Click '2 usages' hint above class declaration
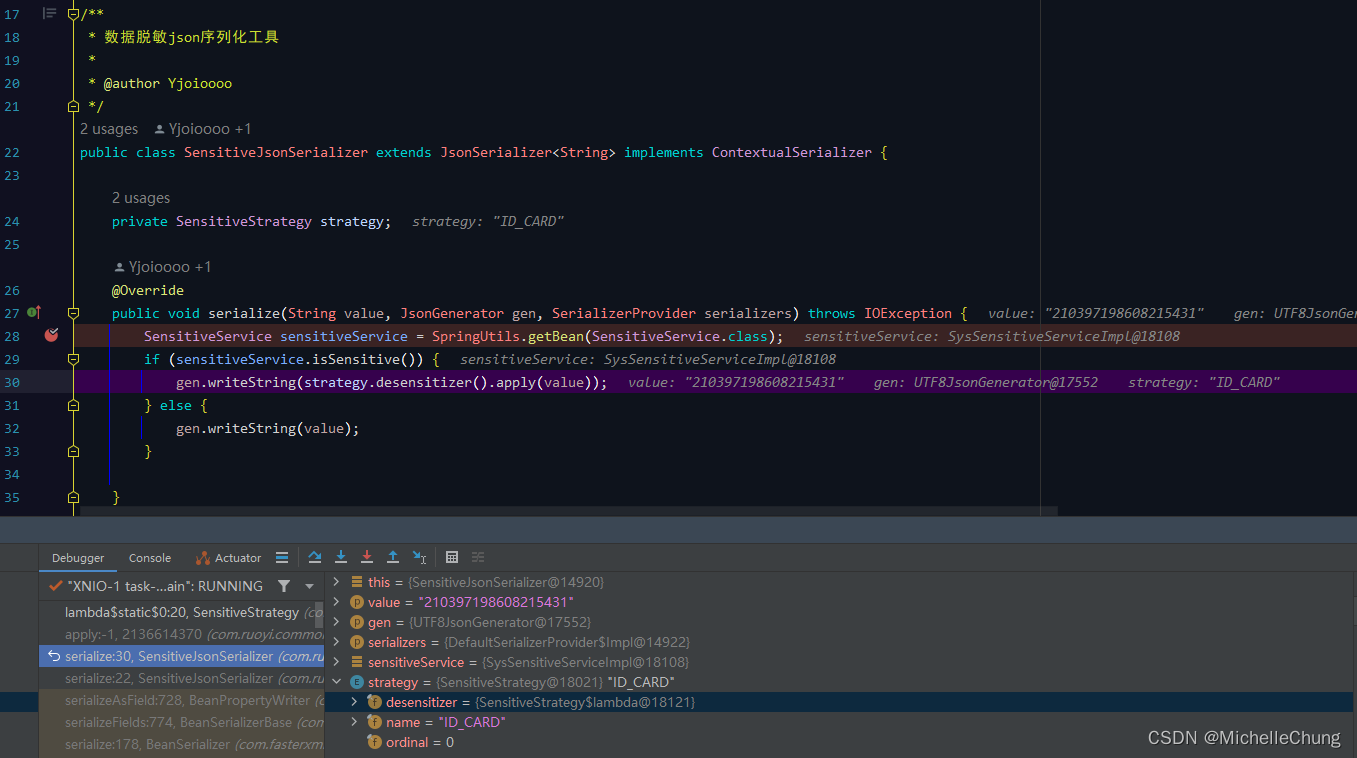The width and height of the screenshot is (1357, 758). coord(109,129)
